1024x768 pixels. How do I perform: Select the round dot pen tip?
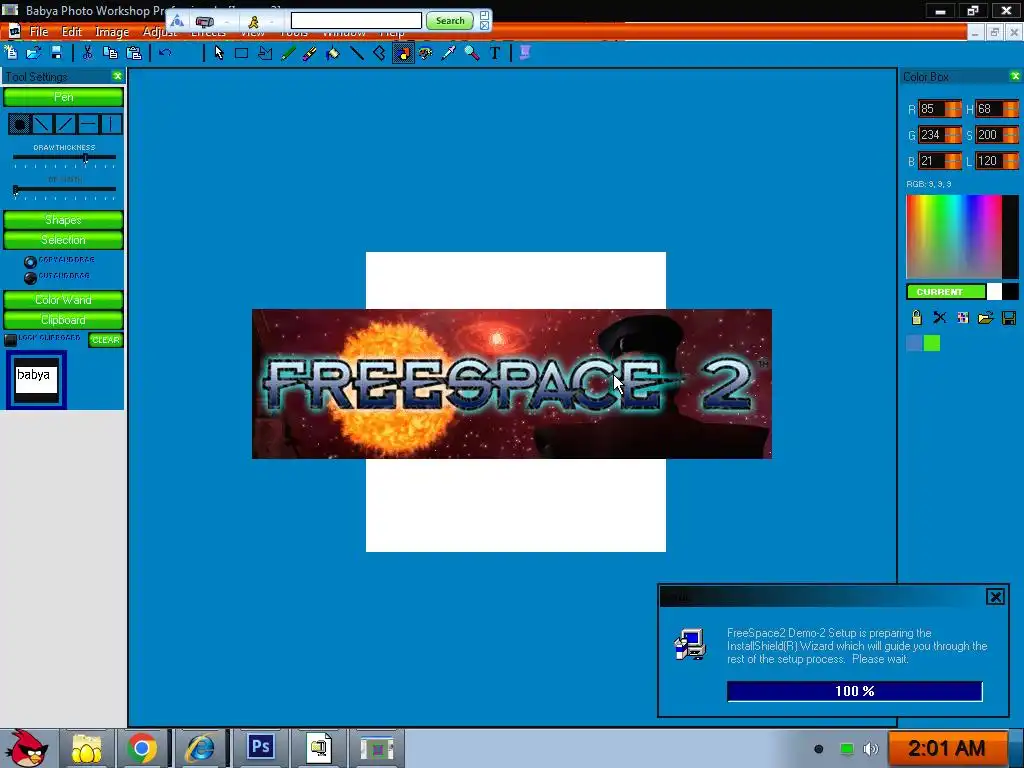tap(19, 124)
